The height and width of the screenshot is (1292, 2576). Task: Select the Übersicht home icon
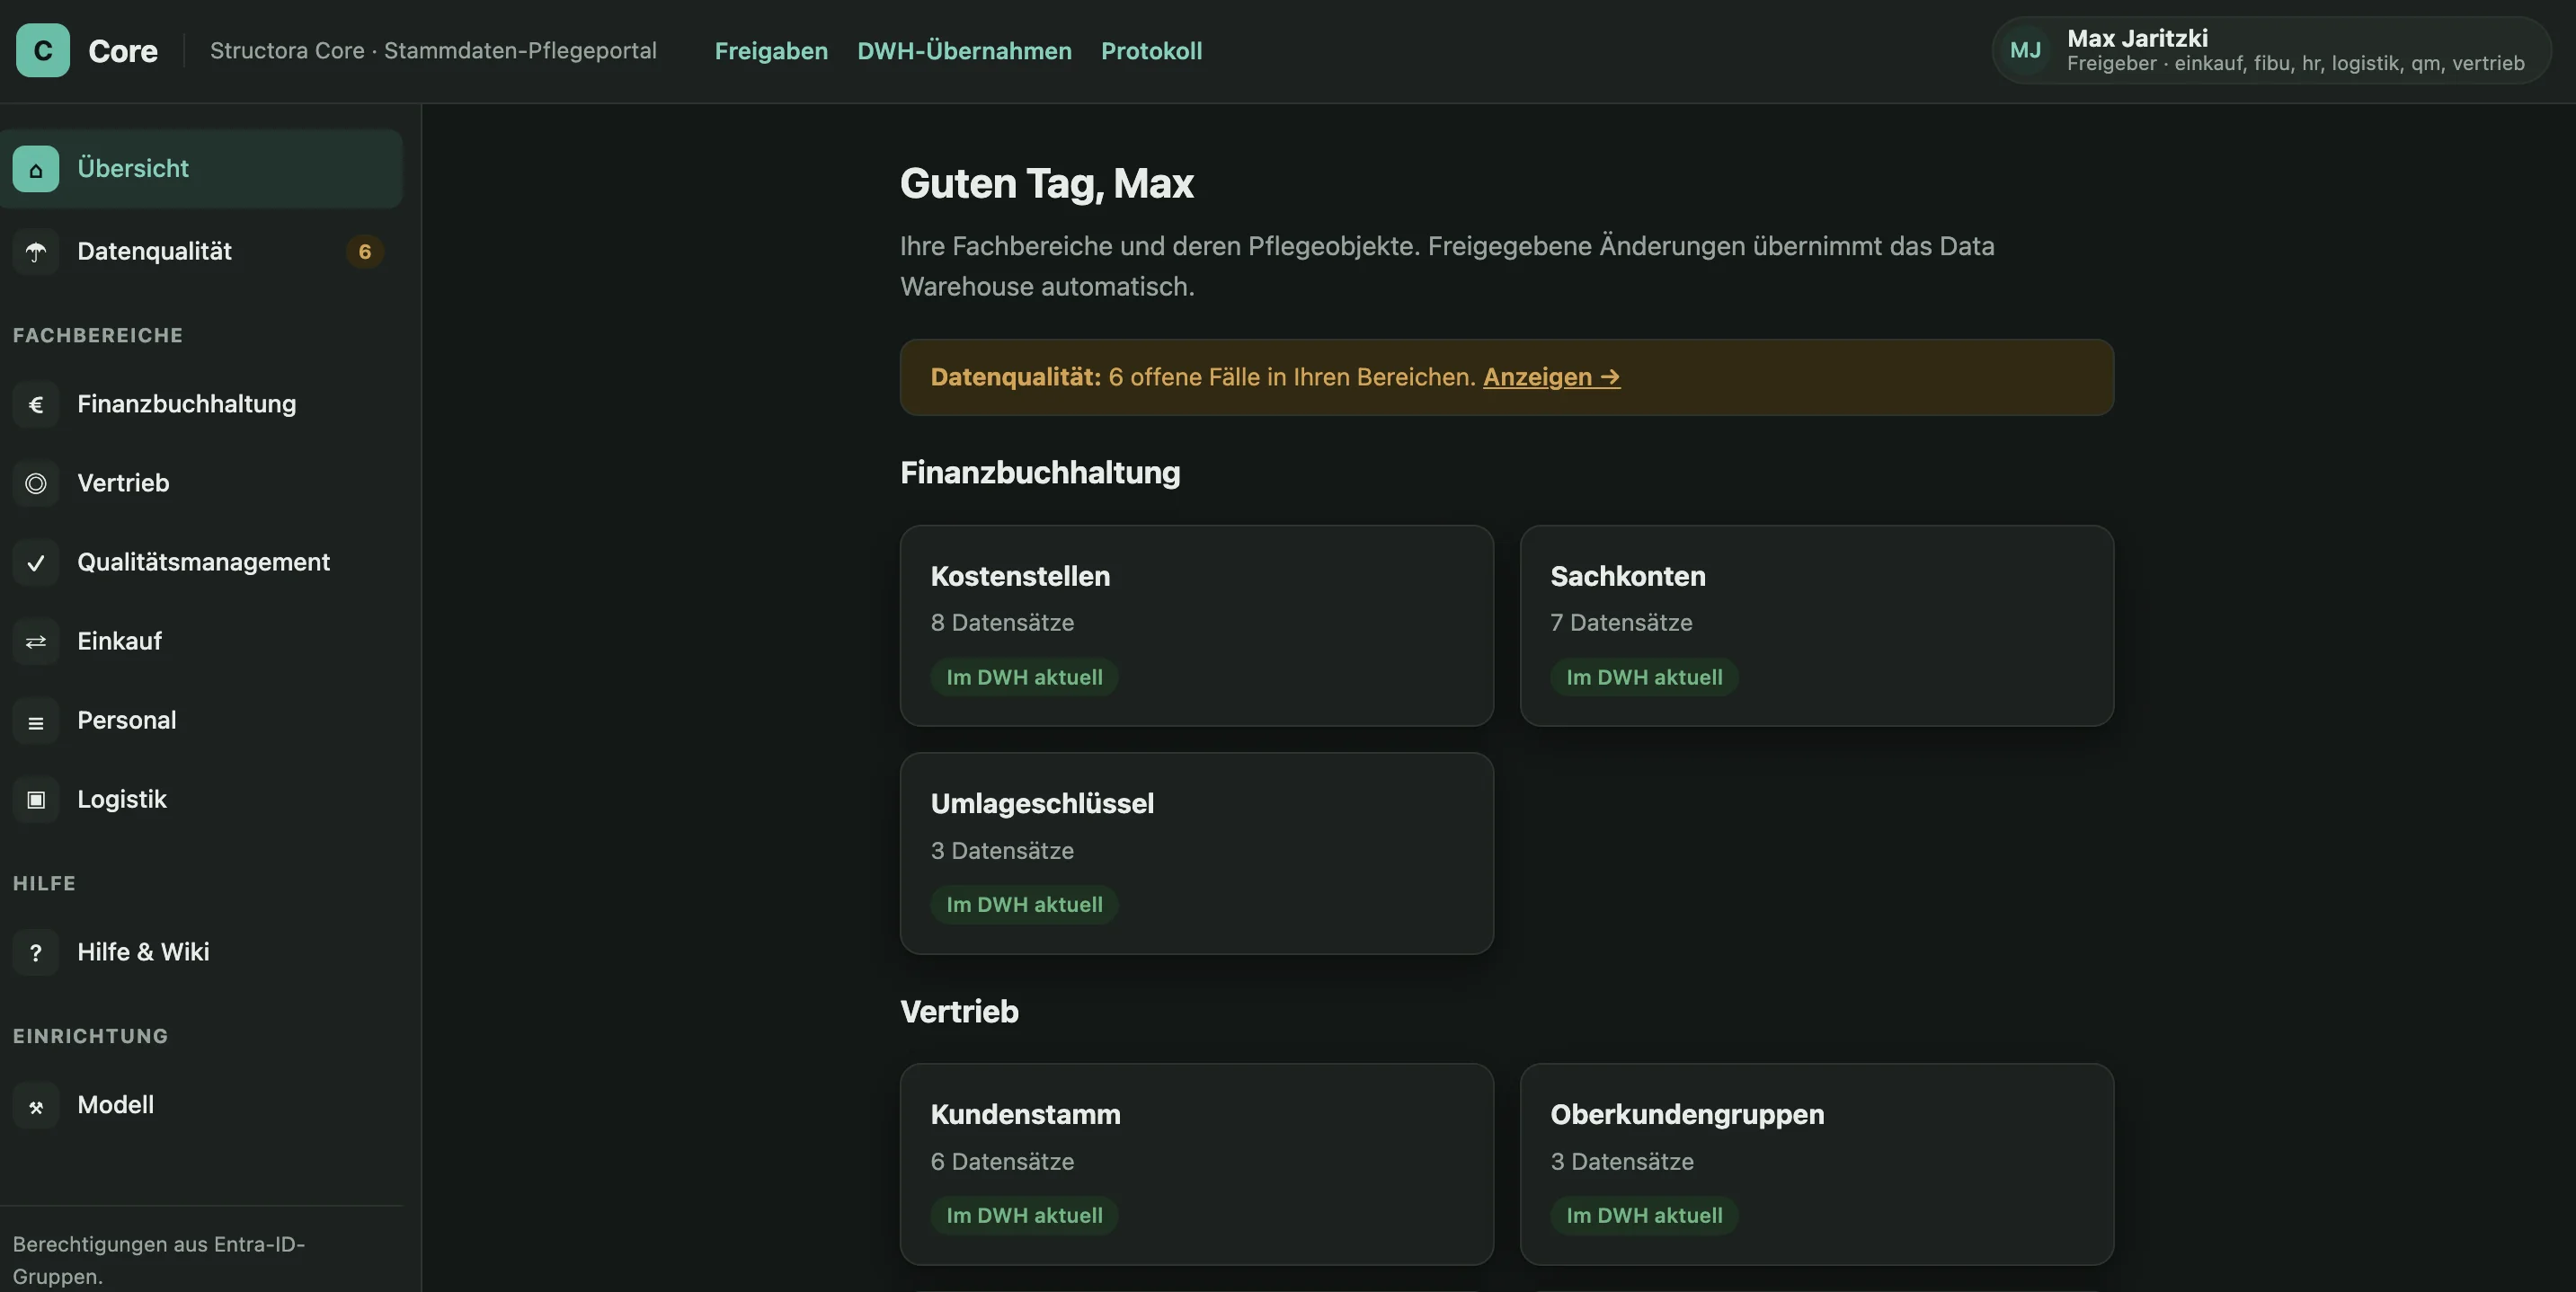pyautogui.click(x=36, y=168)
